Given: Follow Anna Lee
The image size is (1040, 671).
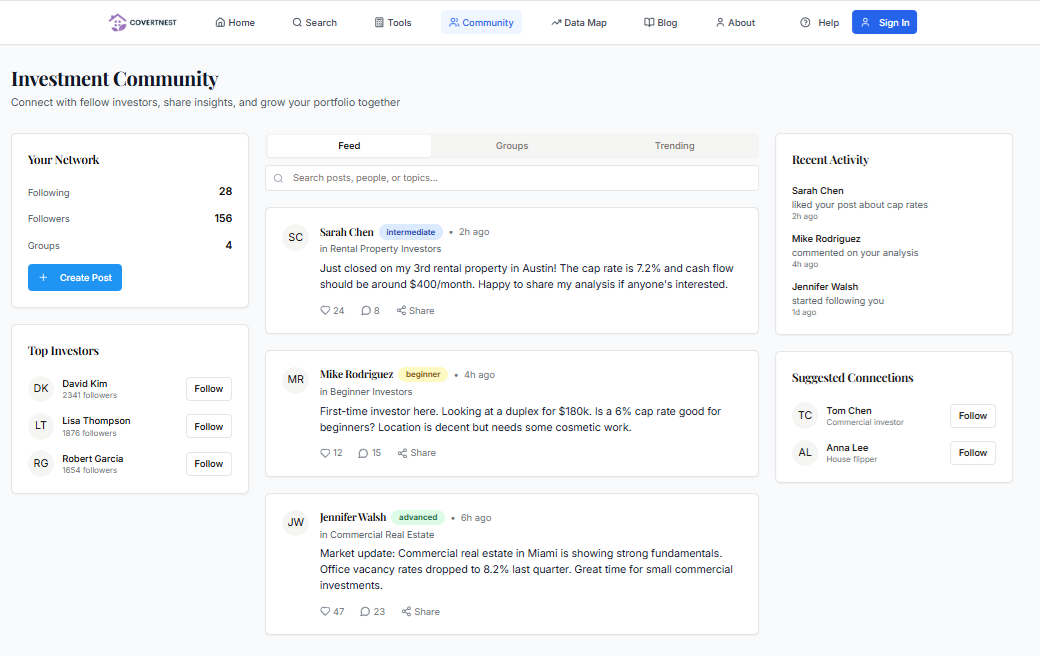Looking at the screenshot, I should pyautogui.click(x=973, y=453).
